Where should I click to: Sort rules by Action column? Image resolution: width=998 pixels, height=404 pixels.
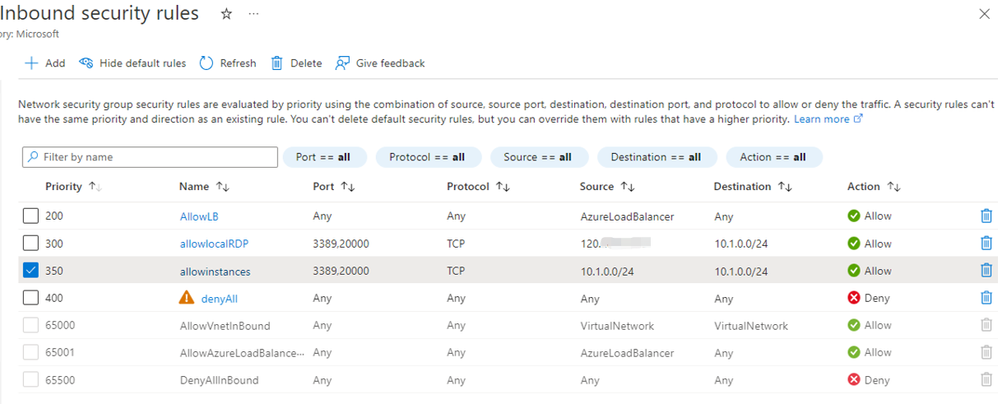tap(874, 186)
